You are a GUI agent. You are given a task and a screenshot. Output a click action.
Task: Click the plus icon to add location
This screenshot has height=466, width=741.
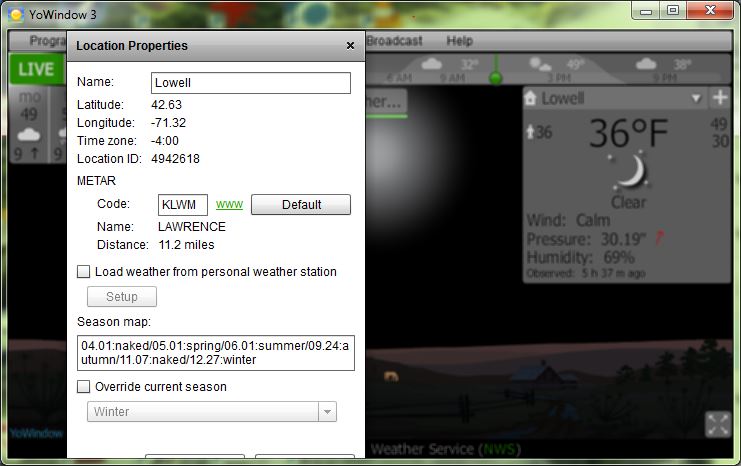coord(719,99)
